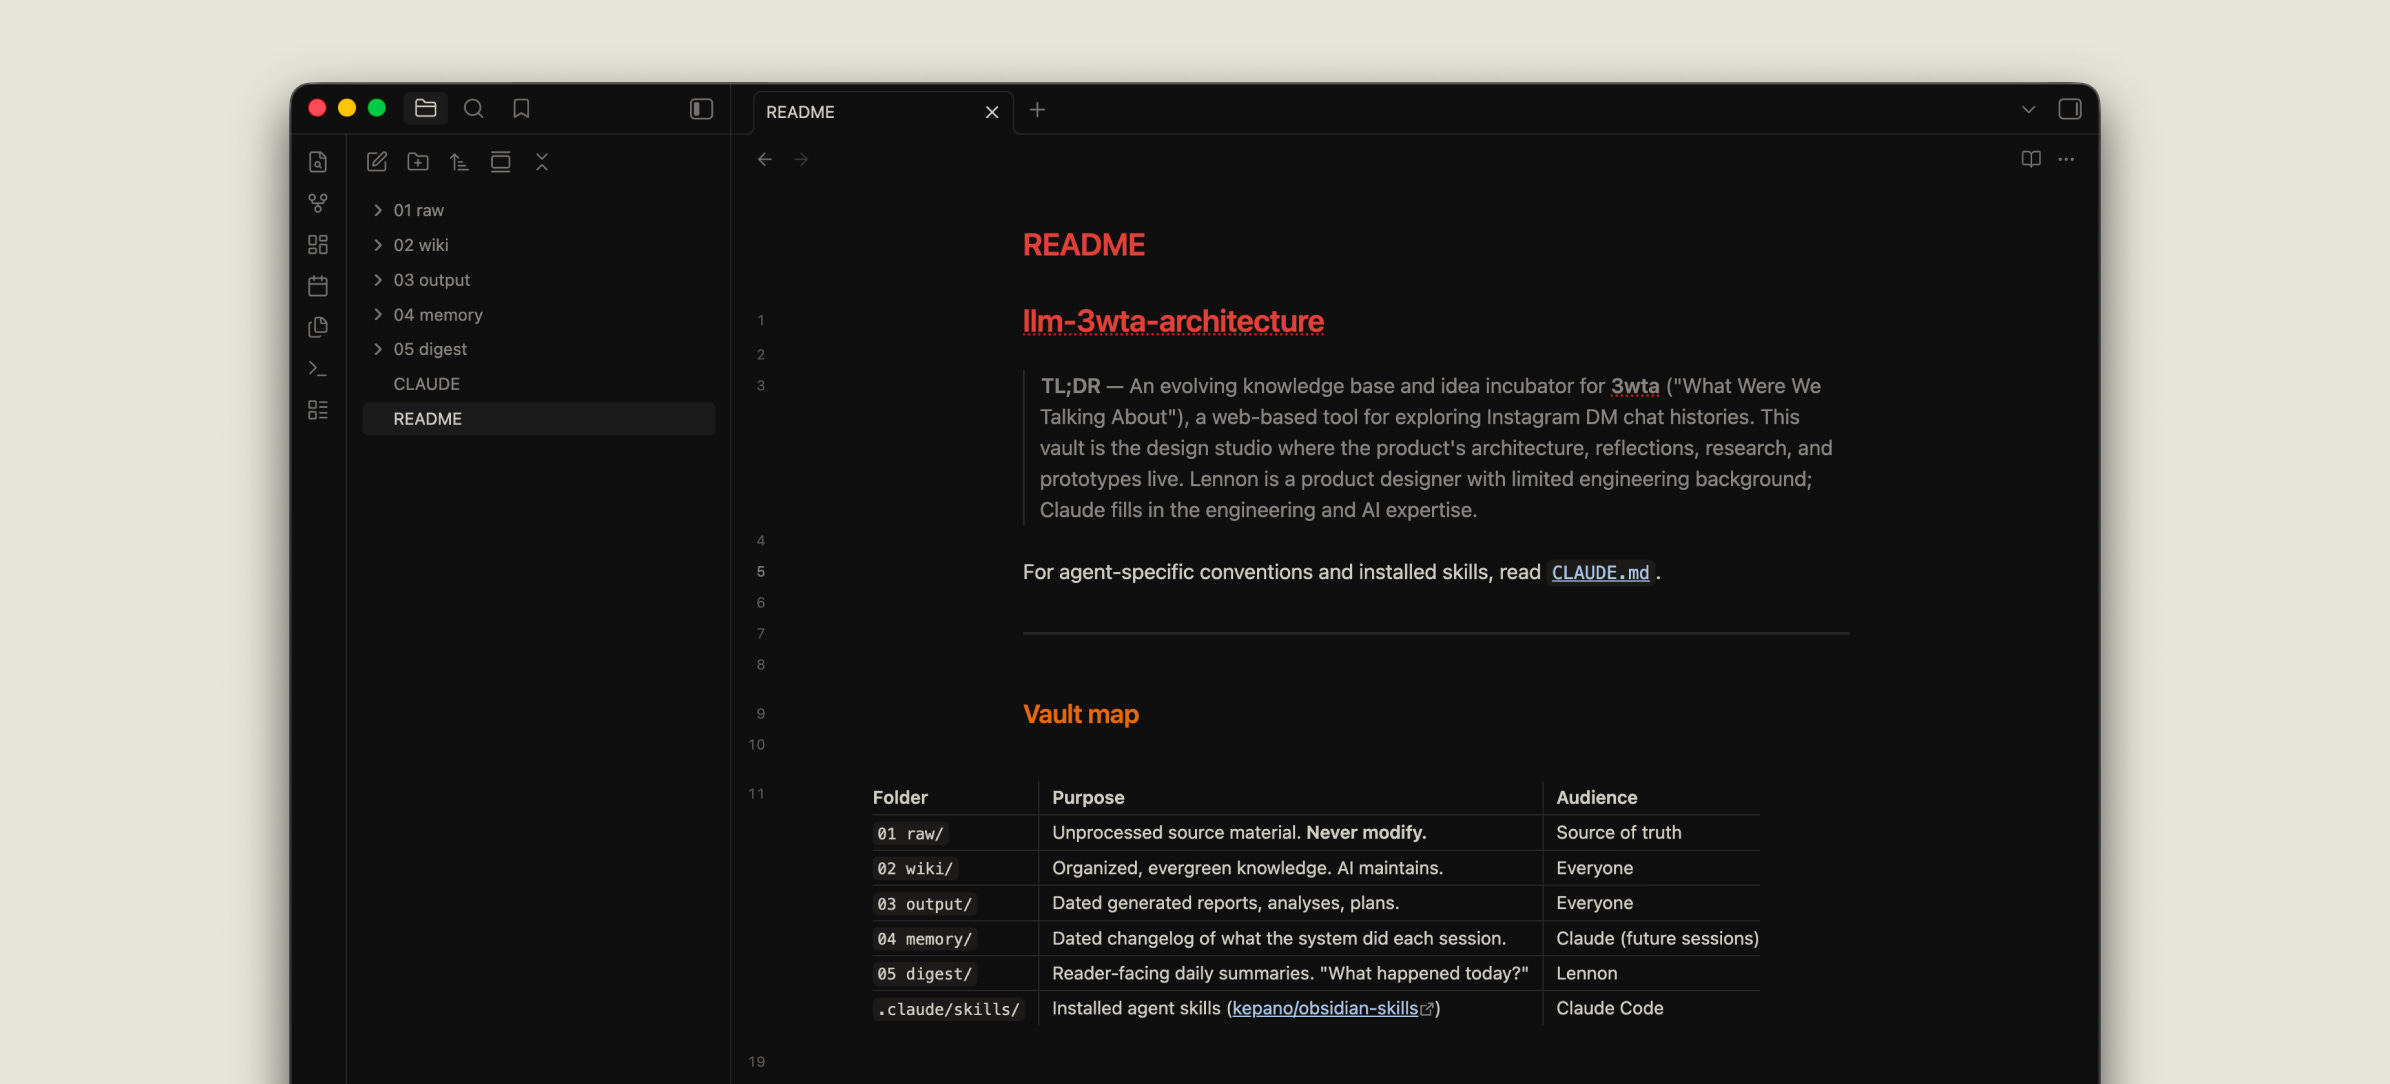Click the "TL;DR" bold text
This screenshot has width=2390, height=1084.
tap(1070, 387)
